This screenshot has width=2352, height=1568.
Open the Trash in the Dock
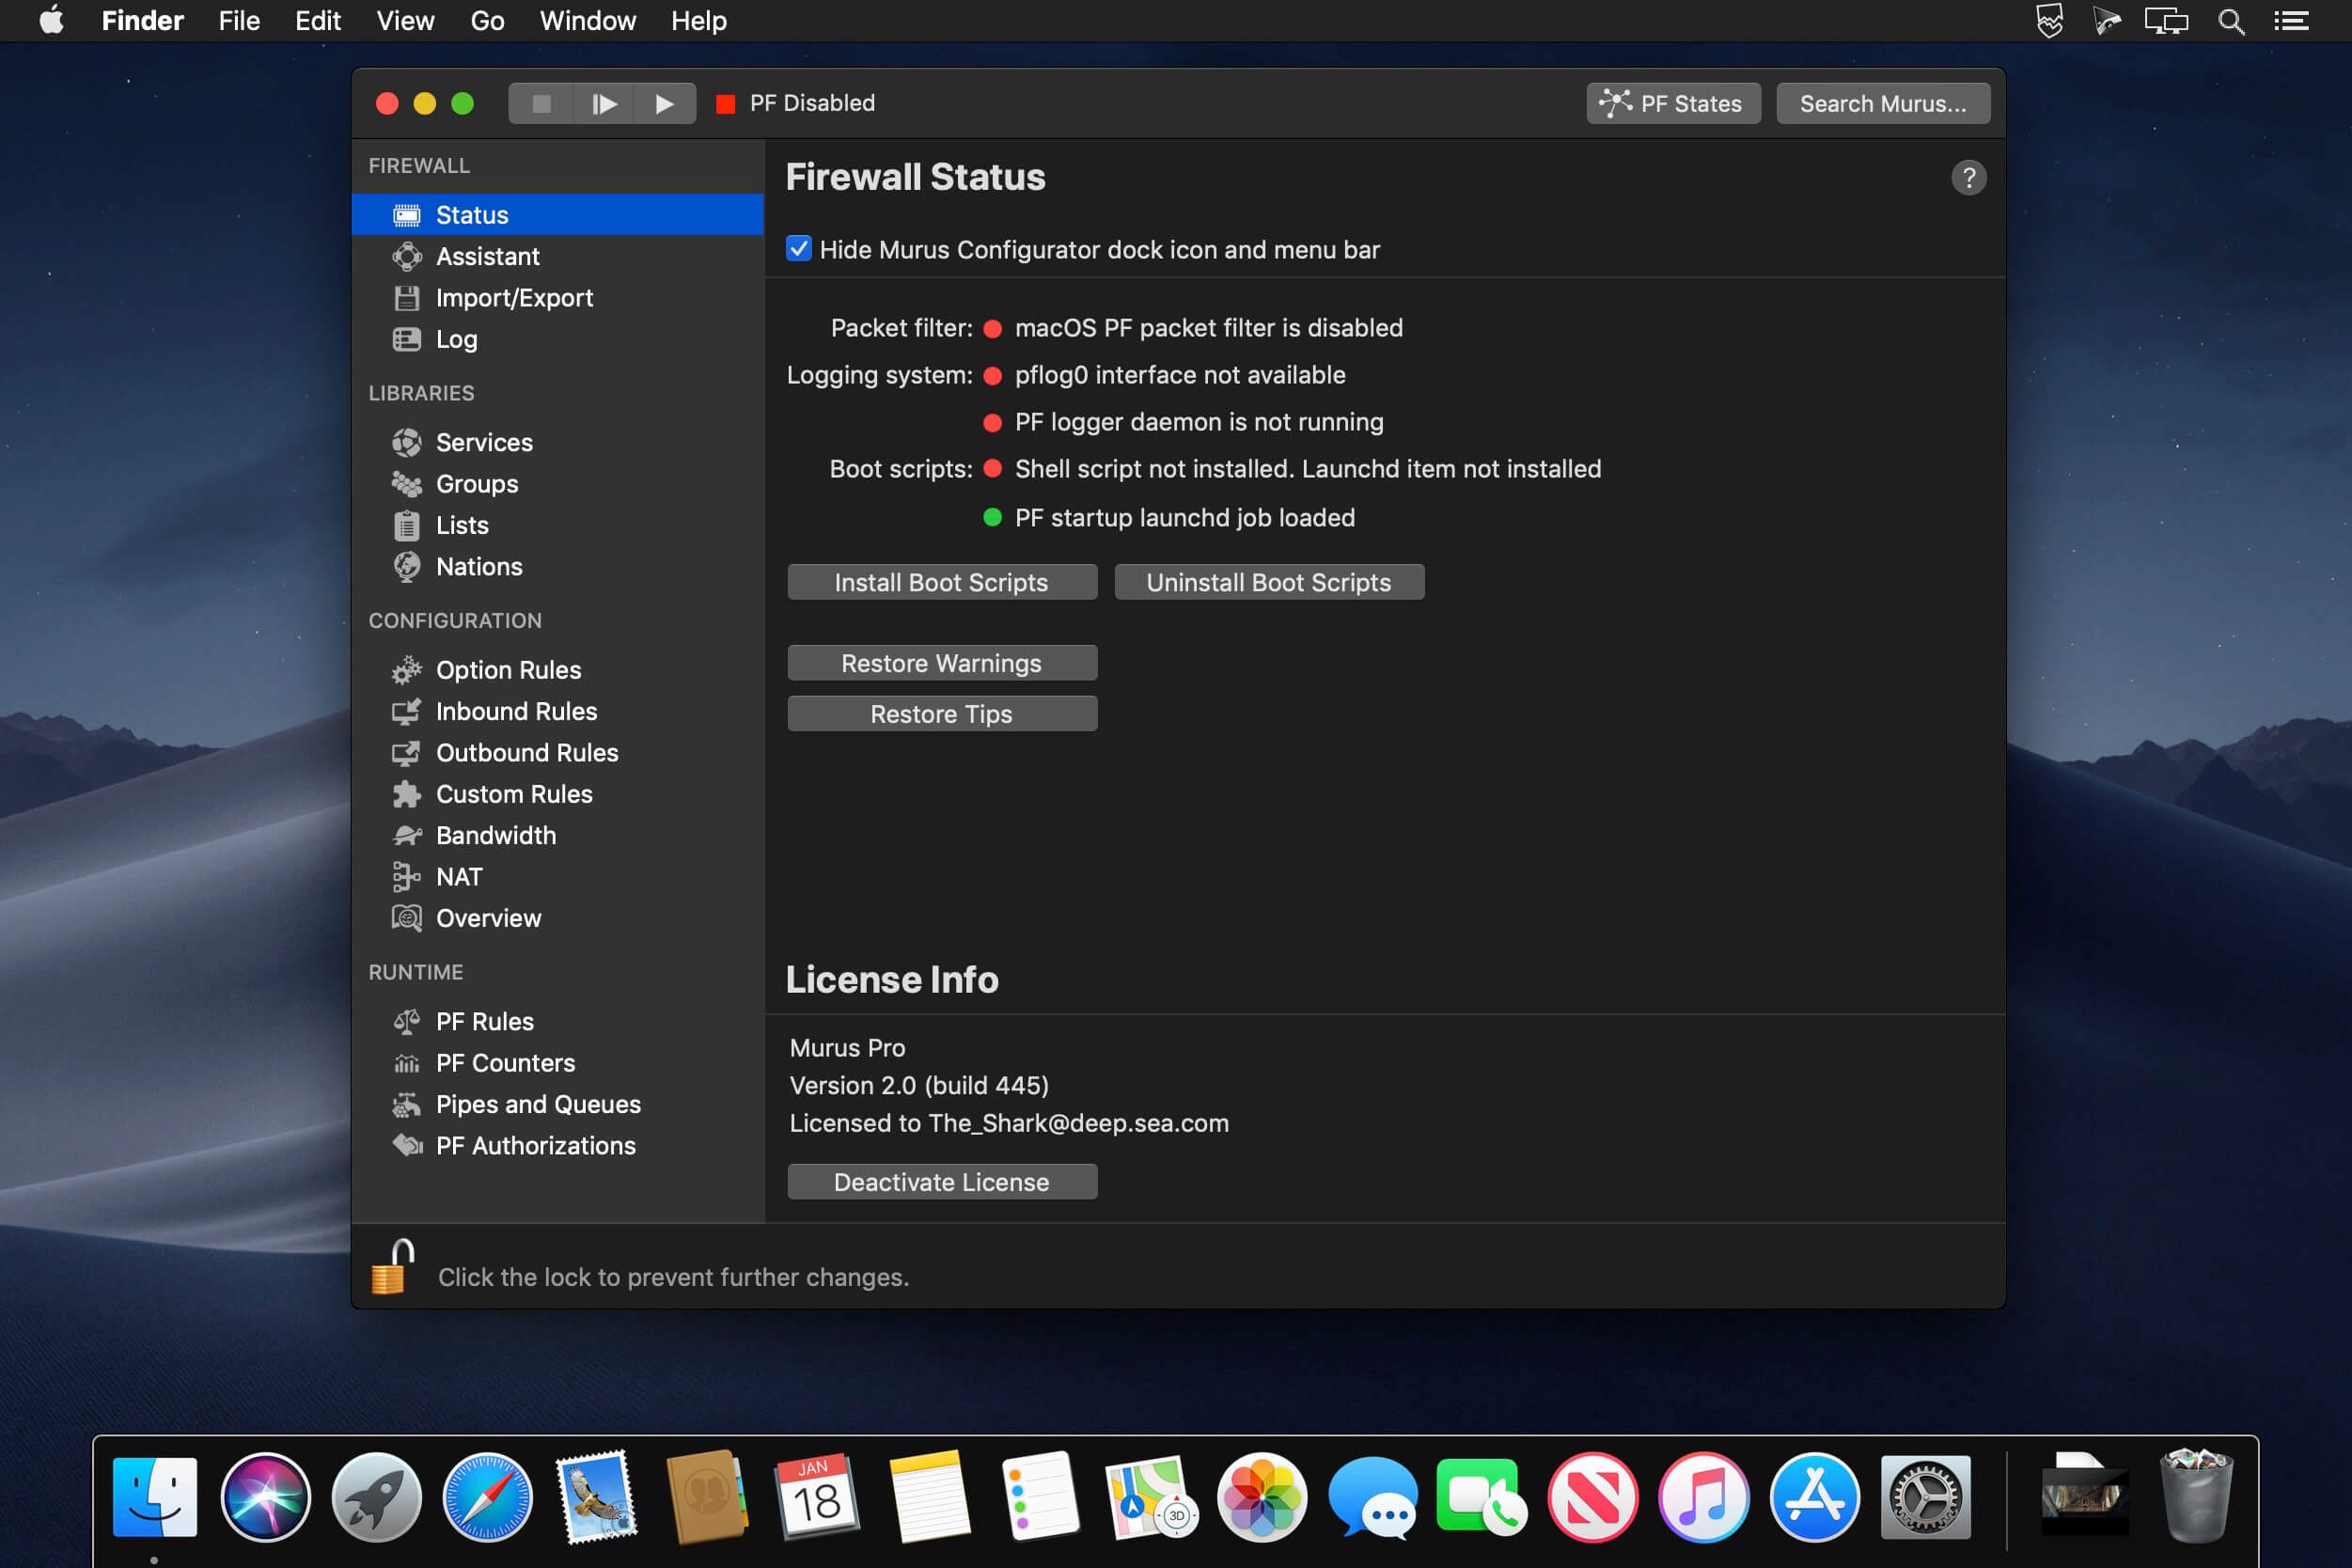pos(2197,1495)
